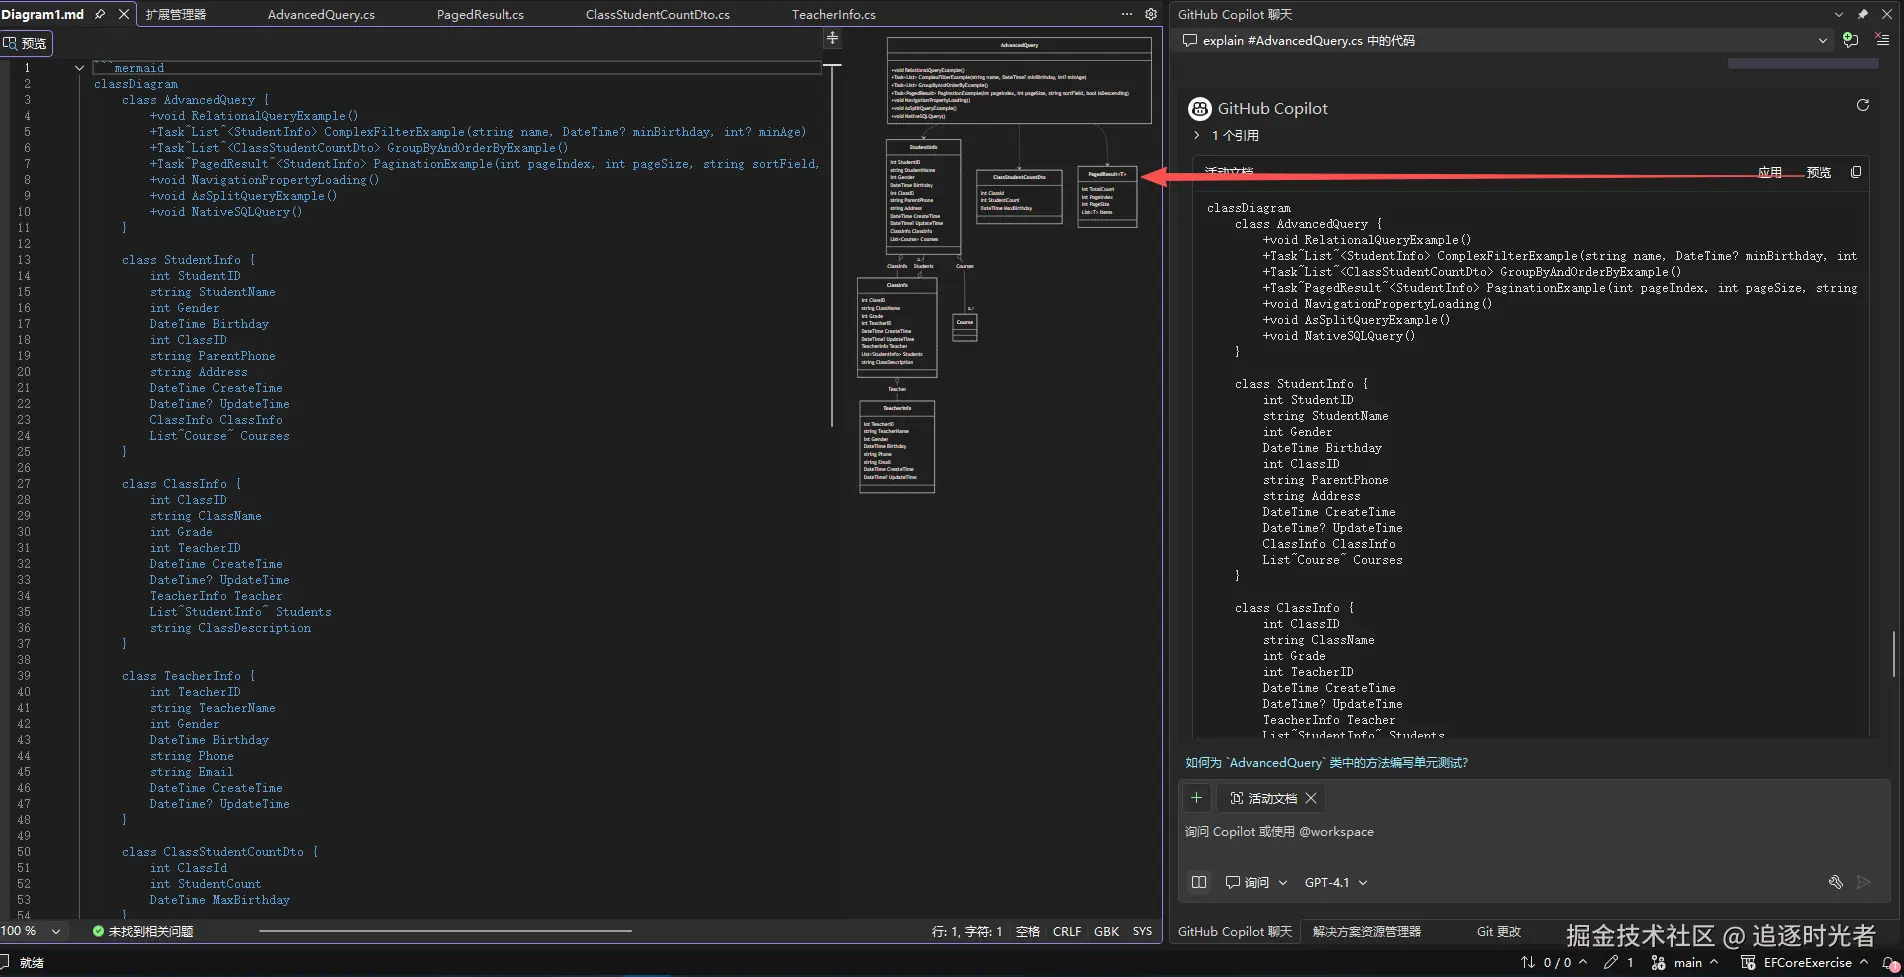Send the chat message

[x=1863, y=882]
